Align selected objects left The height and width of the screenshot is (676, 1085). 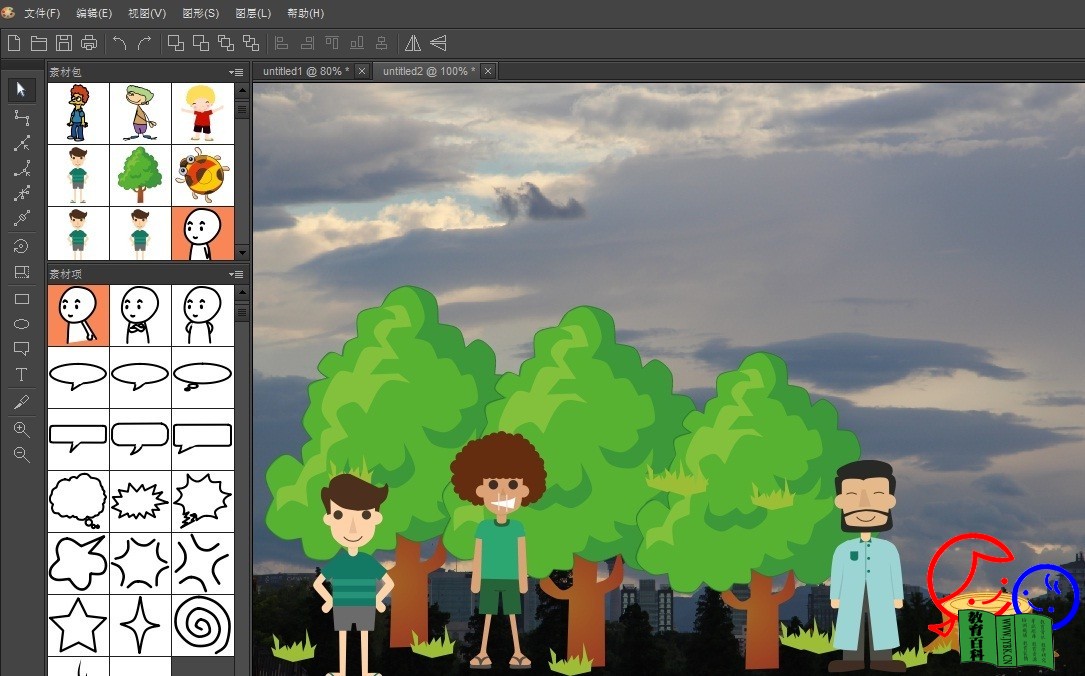pos(282,44)
